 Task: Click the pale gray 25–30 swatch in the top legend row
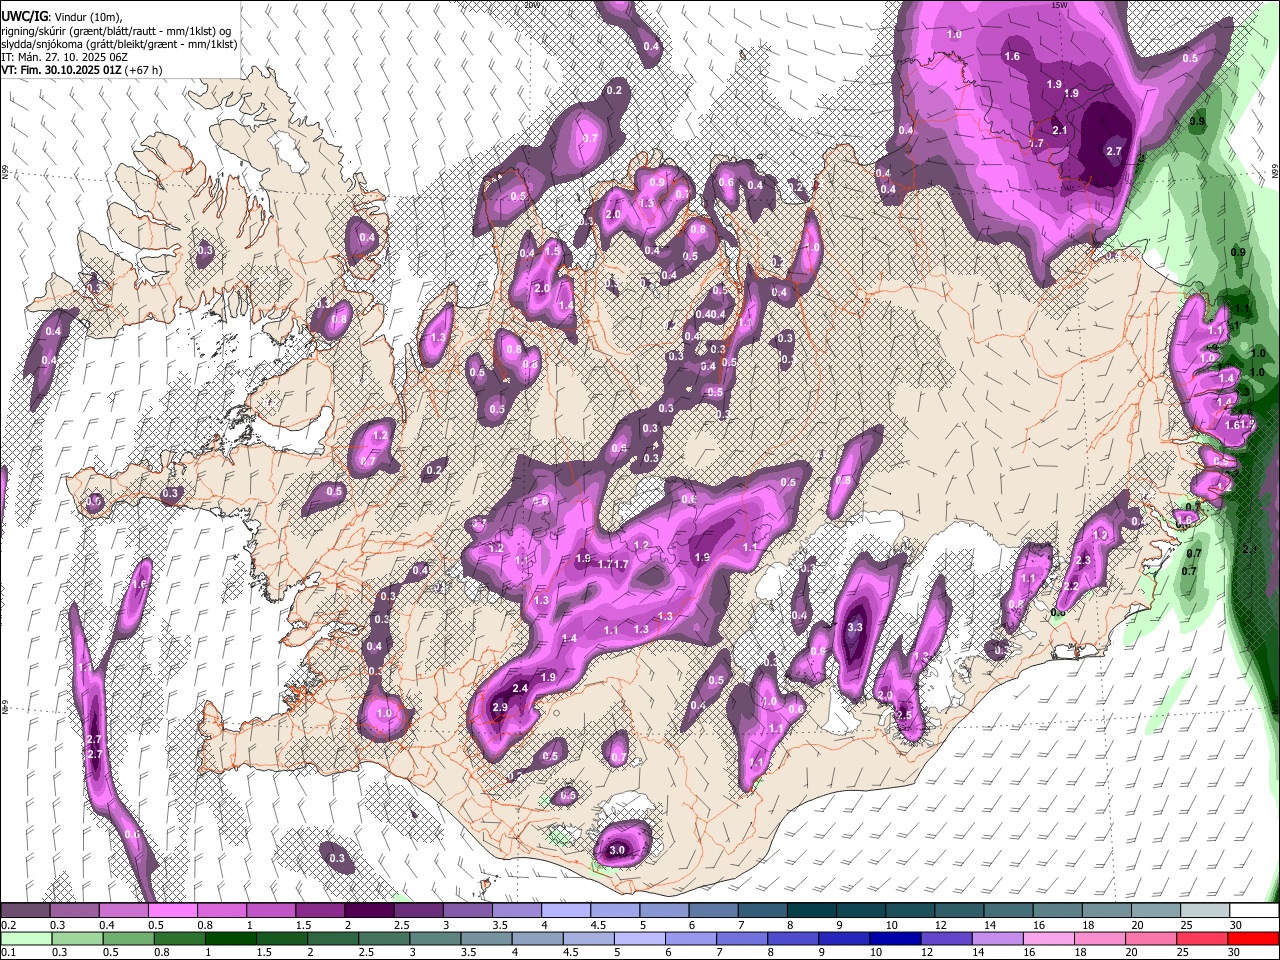(1205, 911)
